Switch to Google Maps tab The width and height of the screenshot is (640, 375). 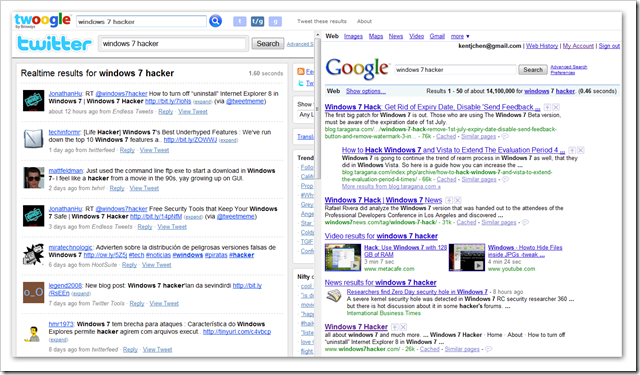376,36
